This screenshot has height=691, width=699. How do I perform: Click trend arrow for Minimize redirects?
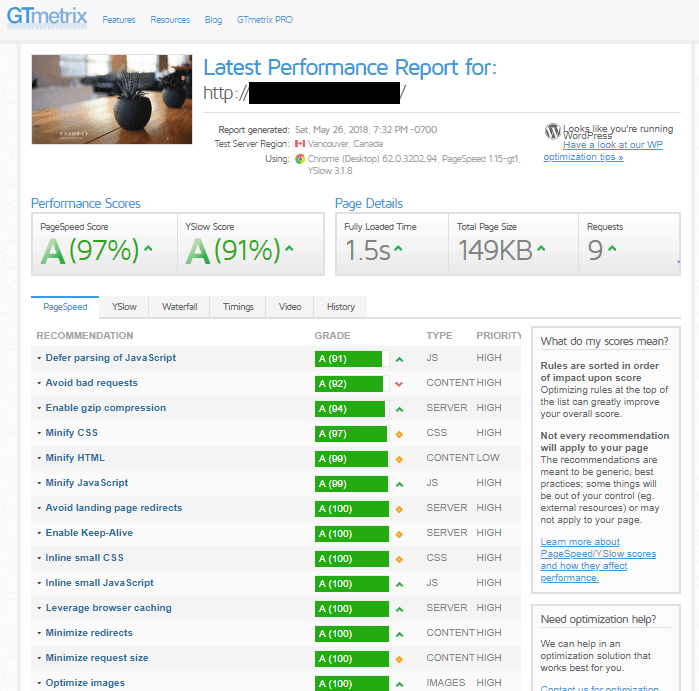[x=399, y=634]
